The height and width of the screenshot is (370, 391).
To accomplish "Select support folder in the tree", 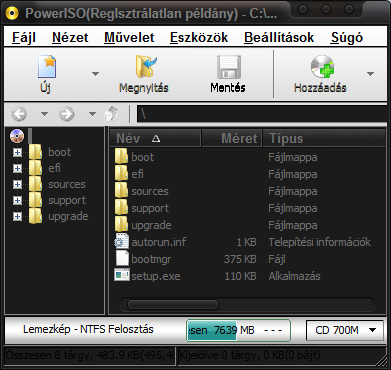I will click(x=67, y=200).
